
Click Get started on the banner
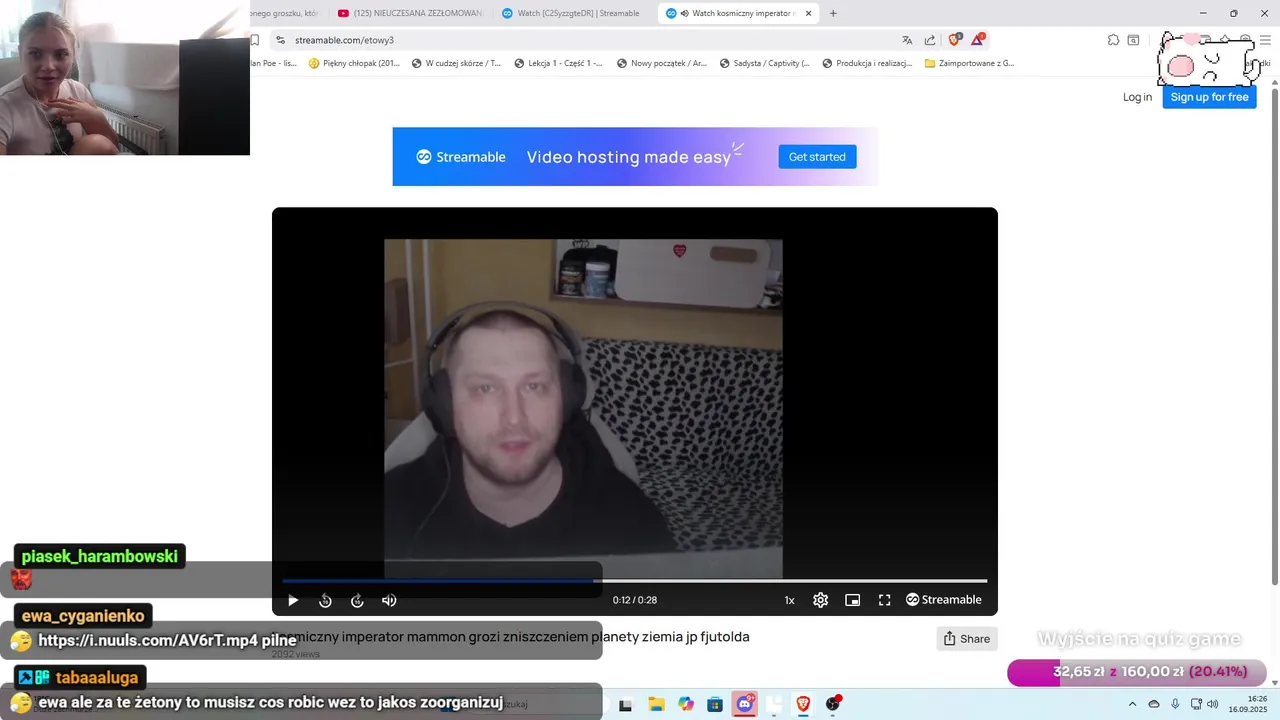tap(817, 156)
